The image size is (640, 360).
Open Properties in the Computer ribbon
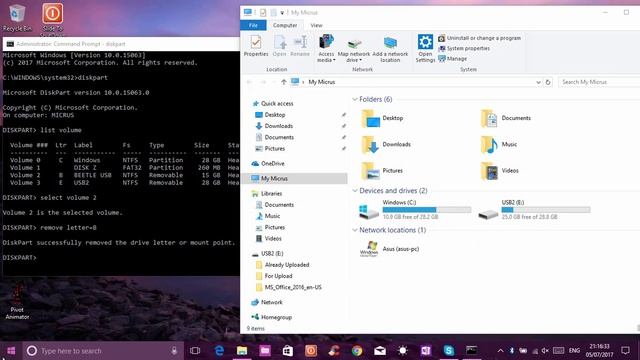(256, 46)
